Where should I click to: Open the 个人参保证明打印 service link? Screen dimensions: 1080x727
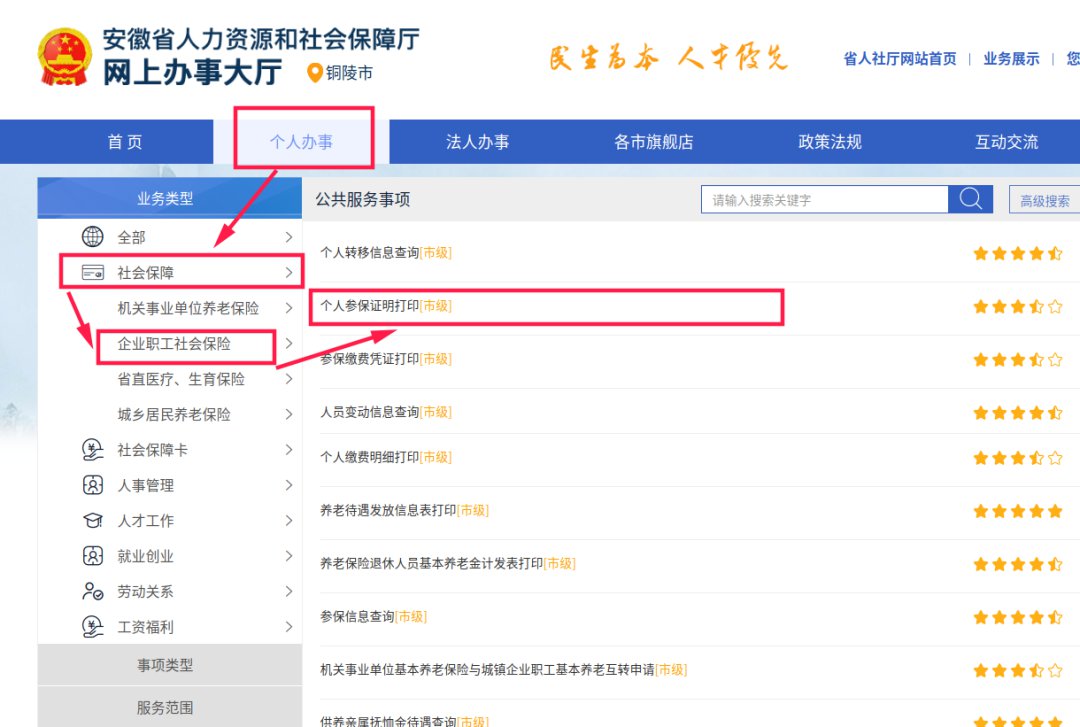[x=369, y=306]
